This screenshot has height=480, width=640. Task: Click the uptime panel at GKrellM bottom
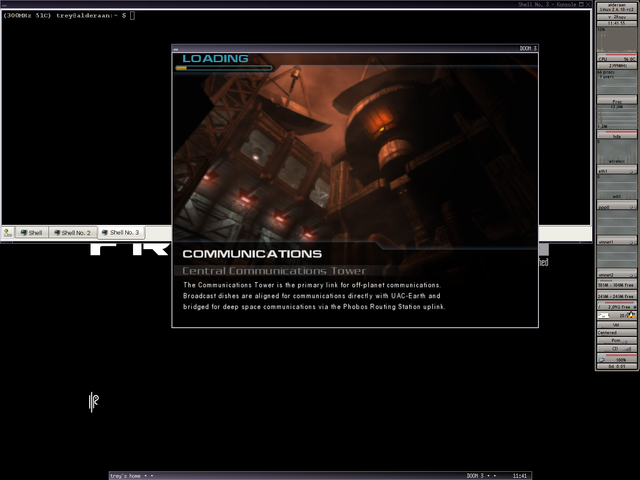tap(617, 367)
